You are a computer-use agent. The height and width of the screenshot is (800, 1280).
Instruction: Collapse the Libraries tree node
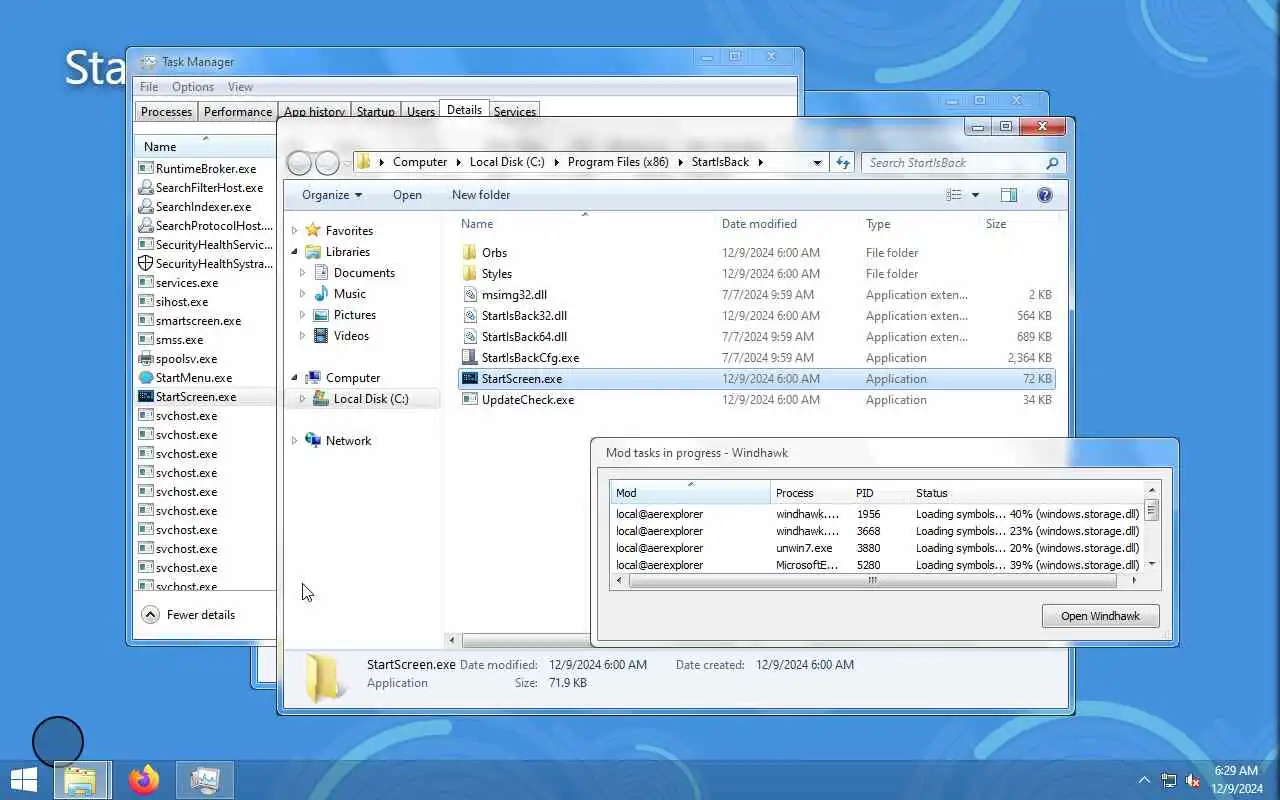pos(295,252)
